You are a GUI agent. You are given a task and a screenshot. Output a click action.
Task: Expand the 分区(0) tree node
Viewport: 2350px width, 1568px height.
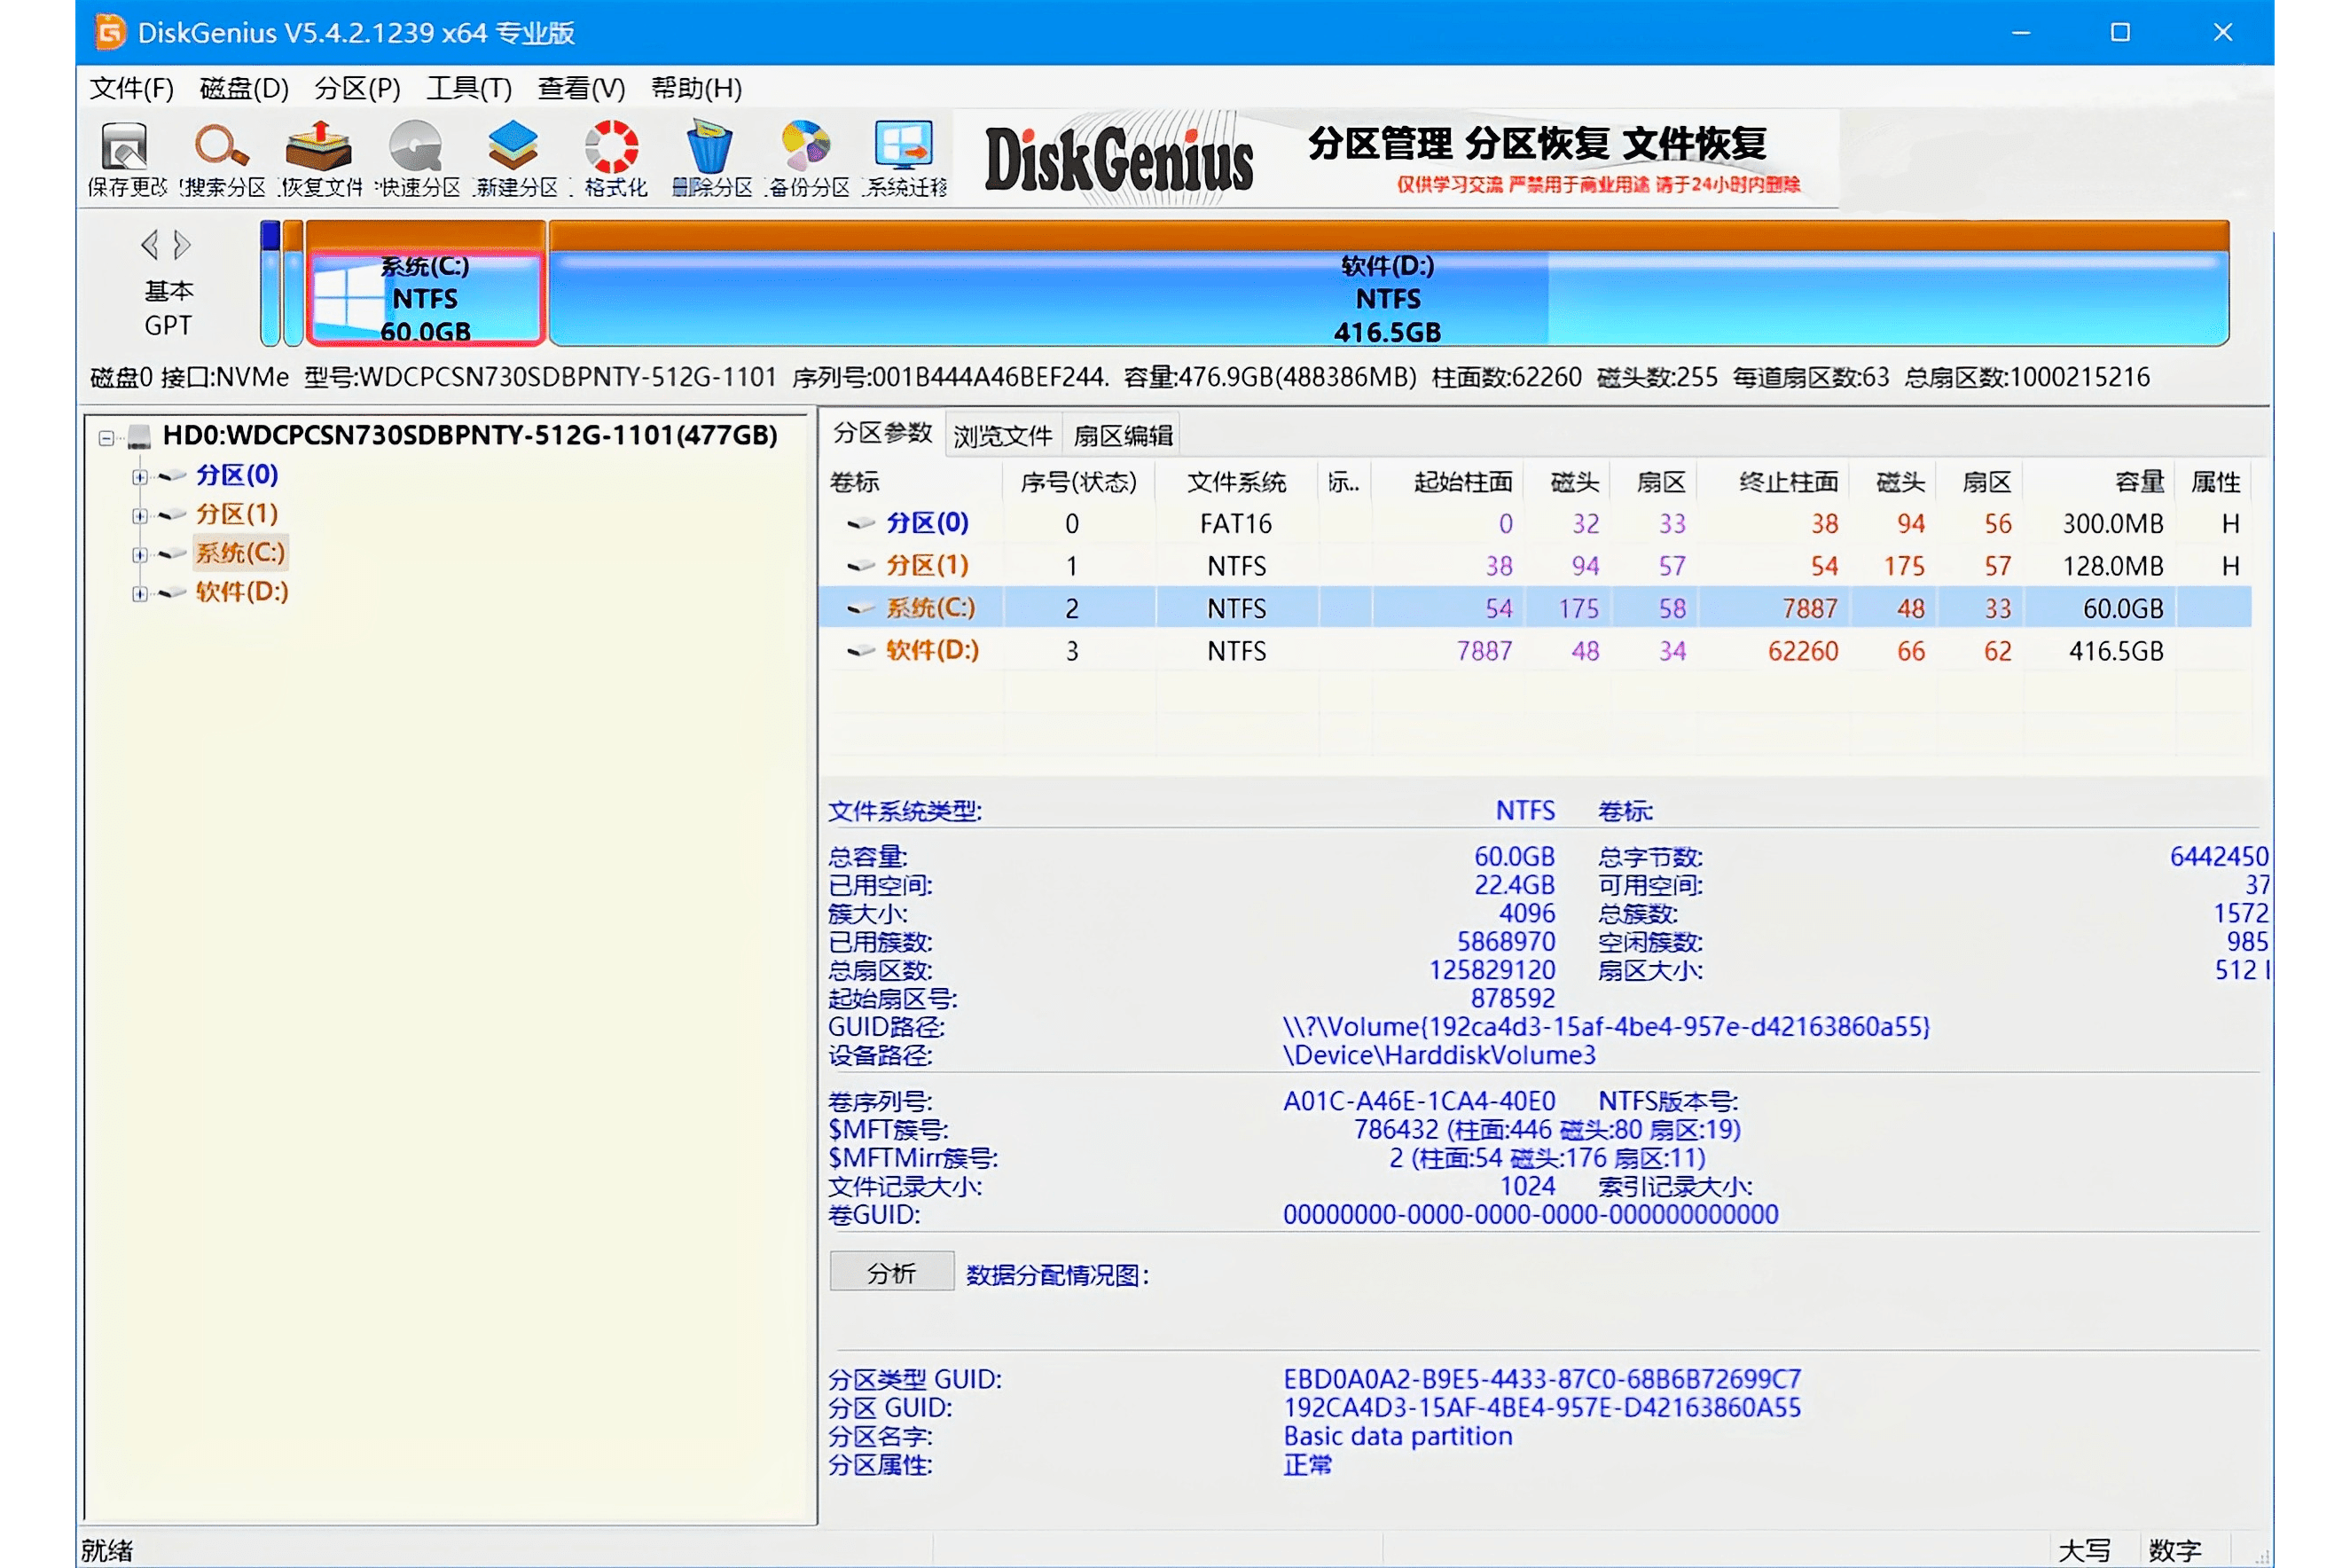pos(140,476)
